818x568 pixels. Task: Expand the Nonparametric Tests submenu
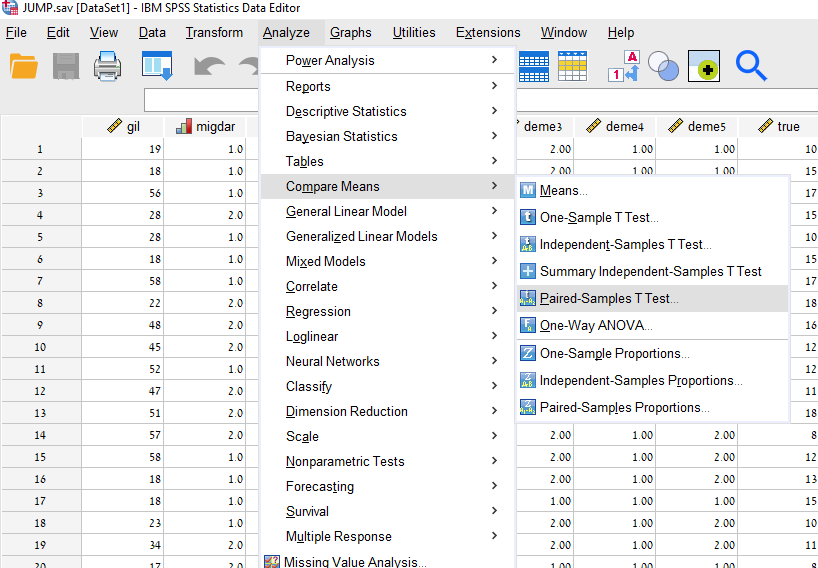coord(345,461)
